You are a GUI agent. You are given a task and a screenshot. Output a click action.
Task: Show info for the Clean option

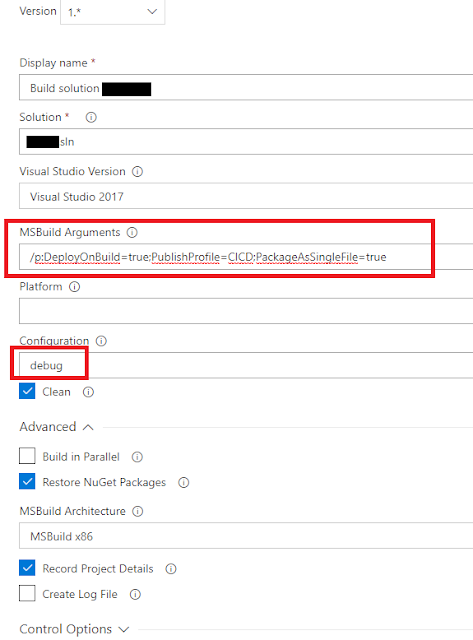pyautogui.click(x=88, y=392)
